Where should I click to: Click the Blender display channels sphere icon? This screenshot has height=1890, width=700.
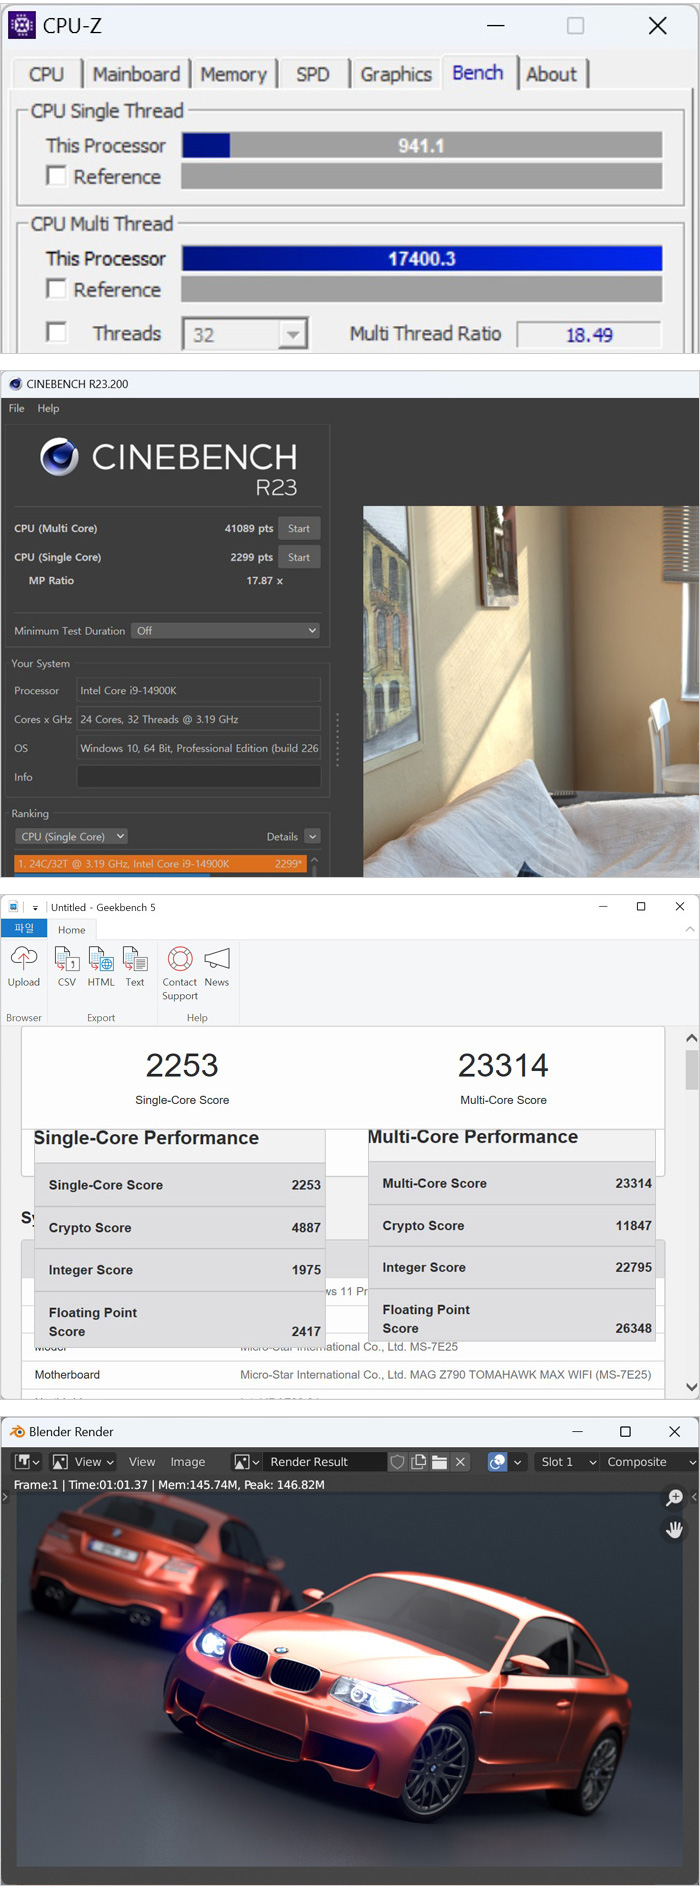tap(497, 1462)
